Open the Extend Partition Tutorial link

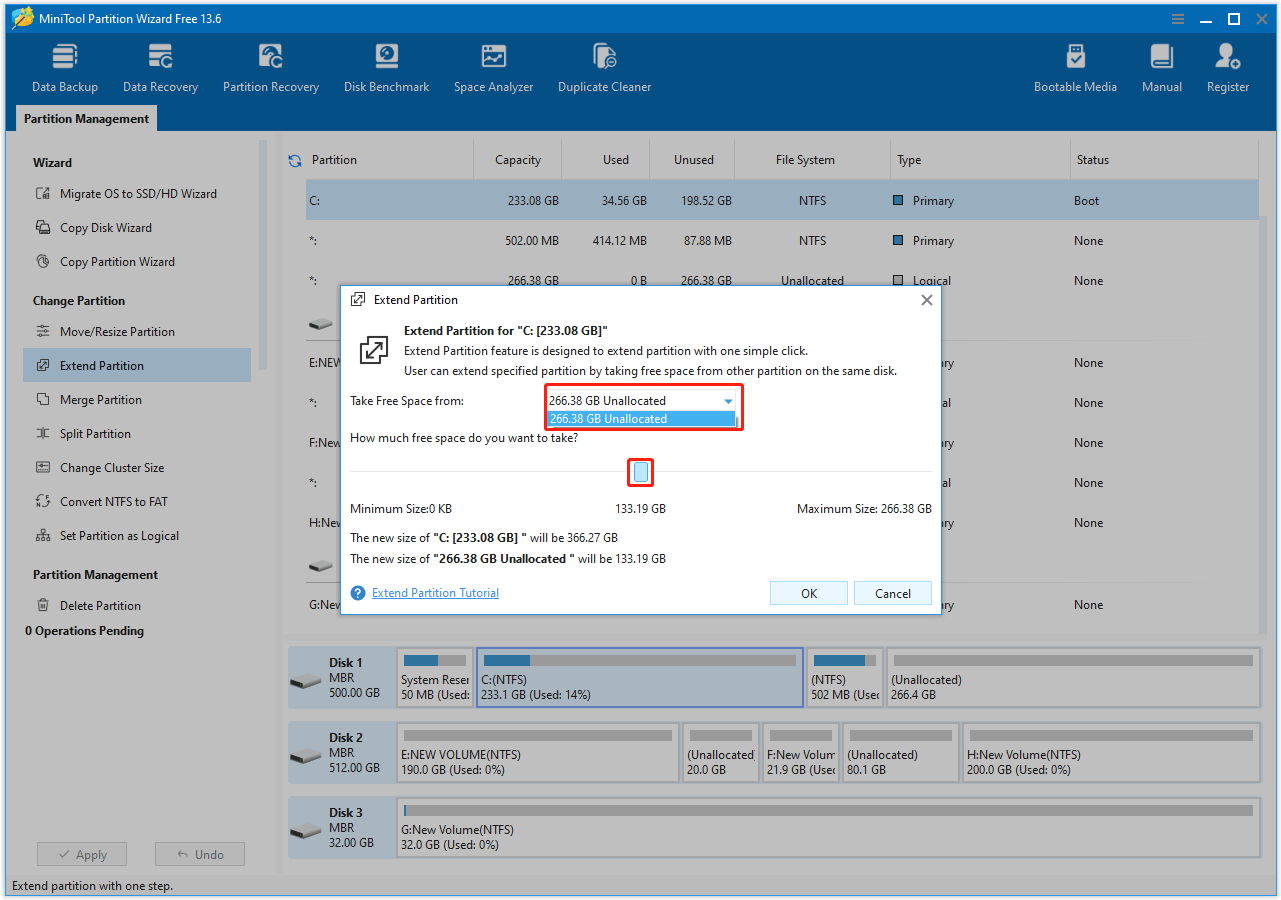tap(435, 593)
